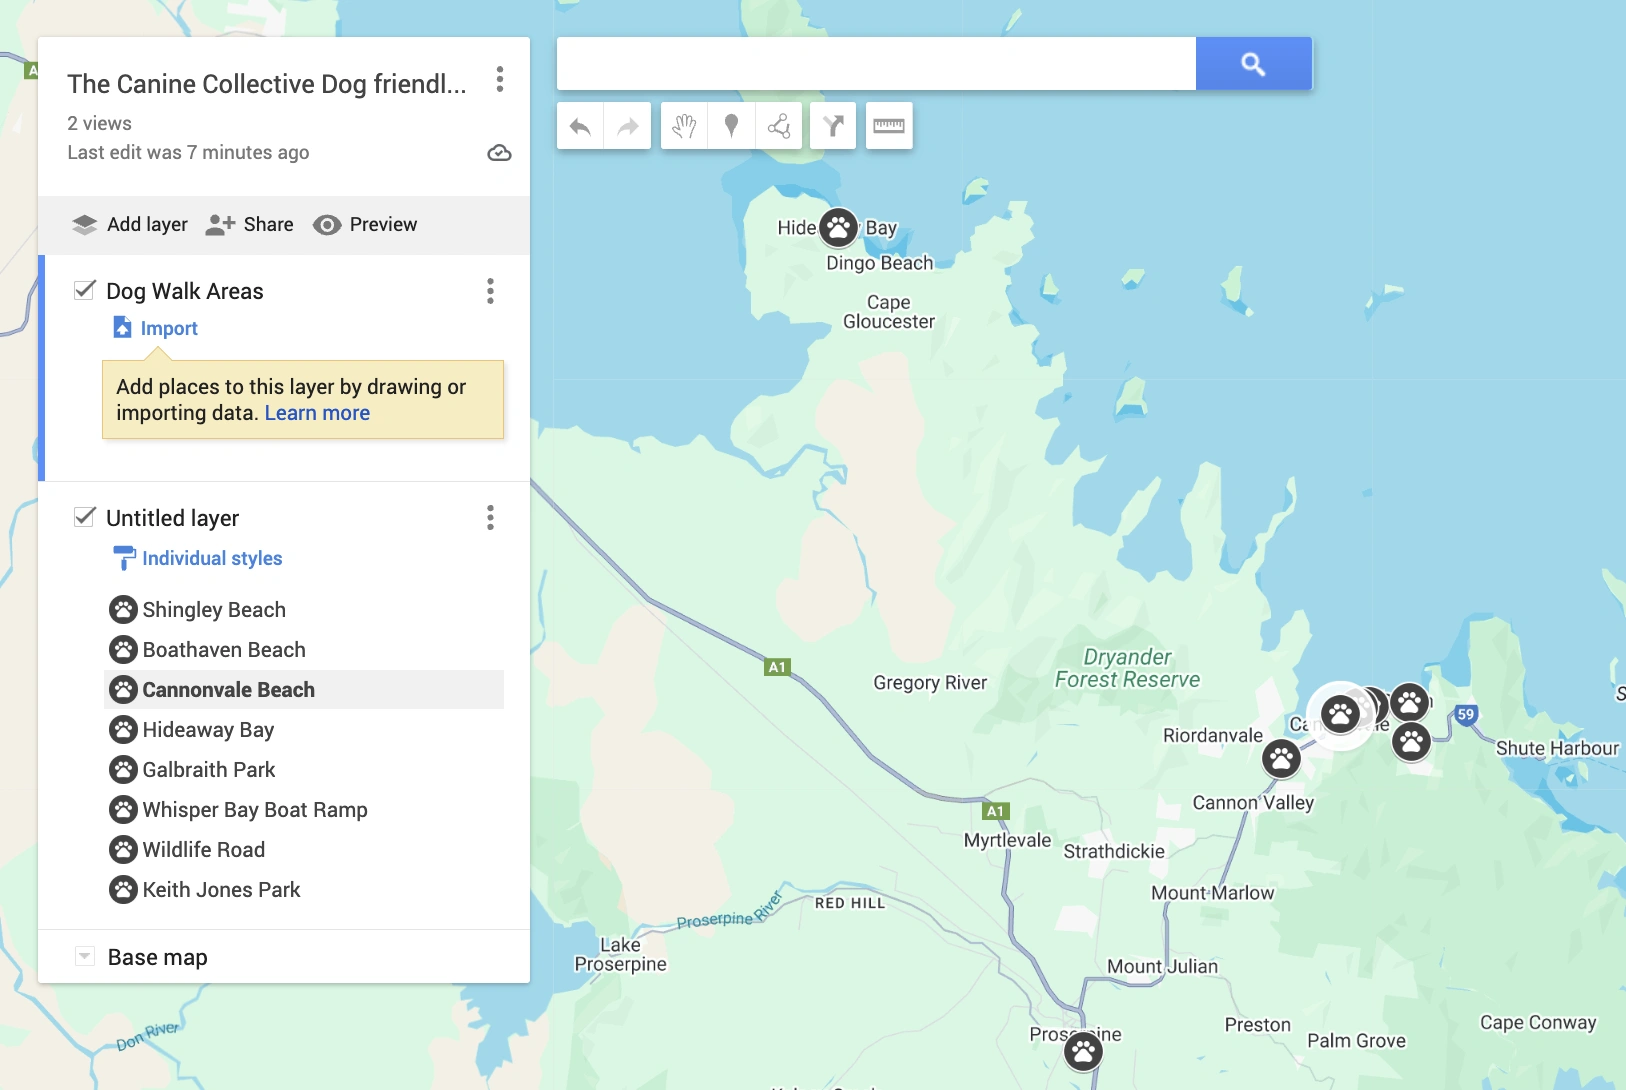Click the Import link in Dog Walk Areas
The height and width of the screenshot is (1090, 1626).
(156, 328)
